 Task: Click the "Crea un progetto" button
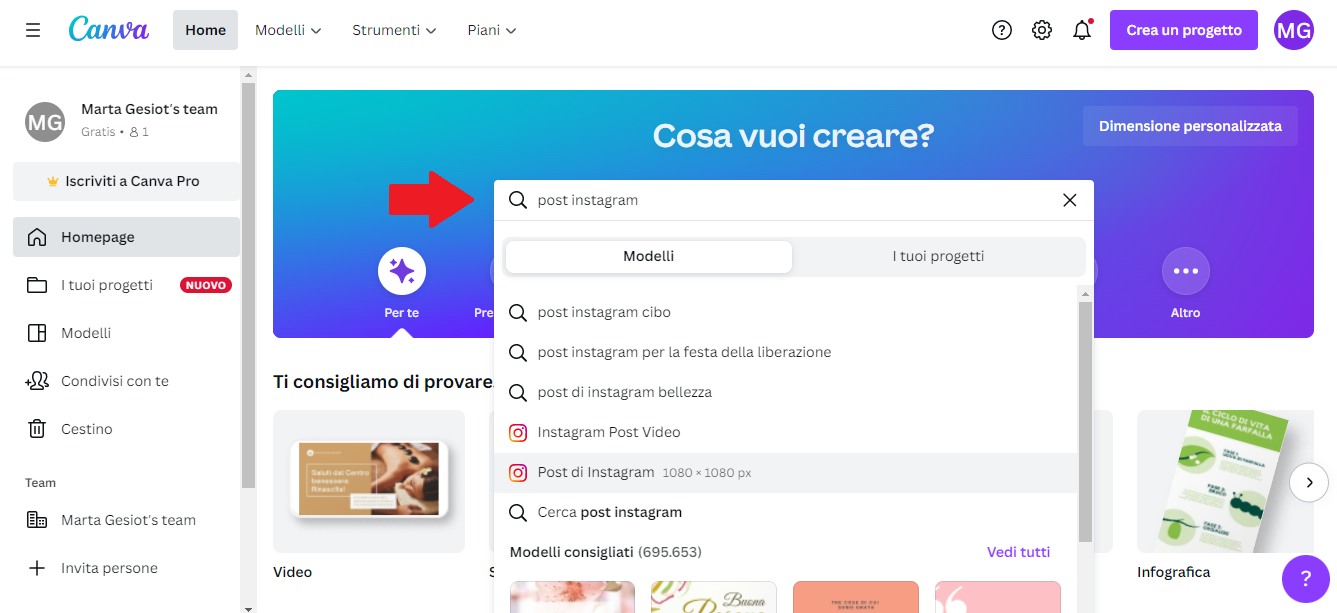1183,29
